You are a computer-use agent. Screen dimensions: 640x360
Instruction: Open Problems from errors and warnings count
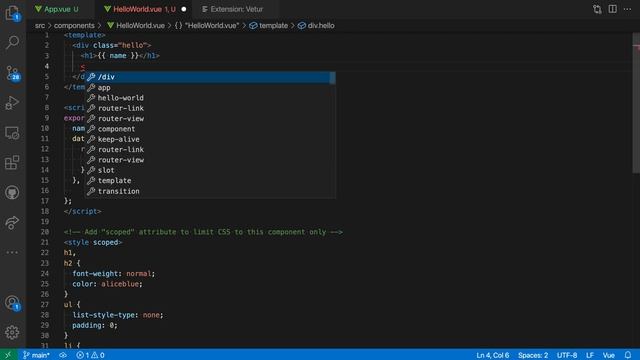pos(90,355)
